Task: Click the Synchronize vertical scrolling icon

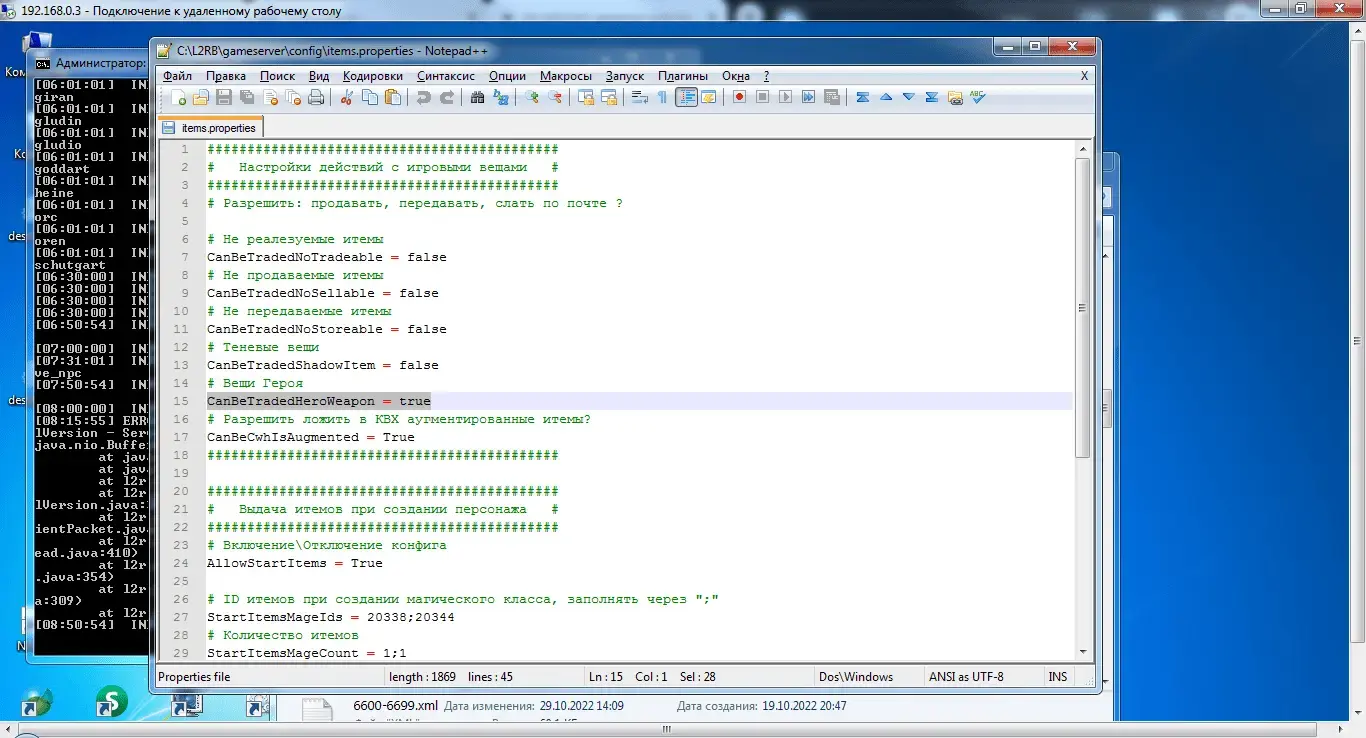Action: [584, 97]
